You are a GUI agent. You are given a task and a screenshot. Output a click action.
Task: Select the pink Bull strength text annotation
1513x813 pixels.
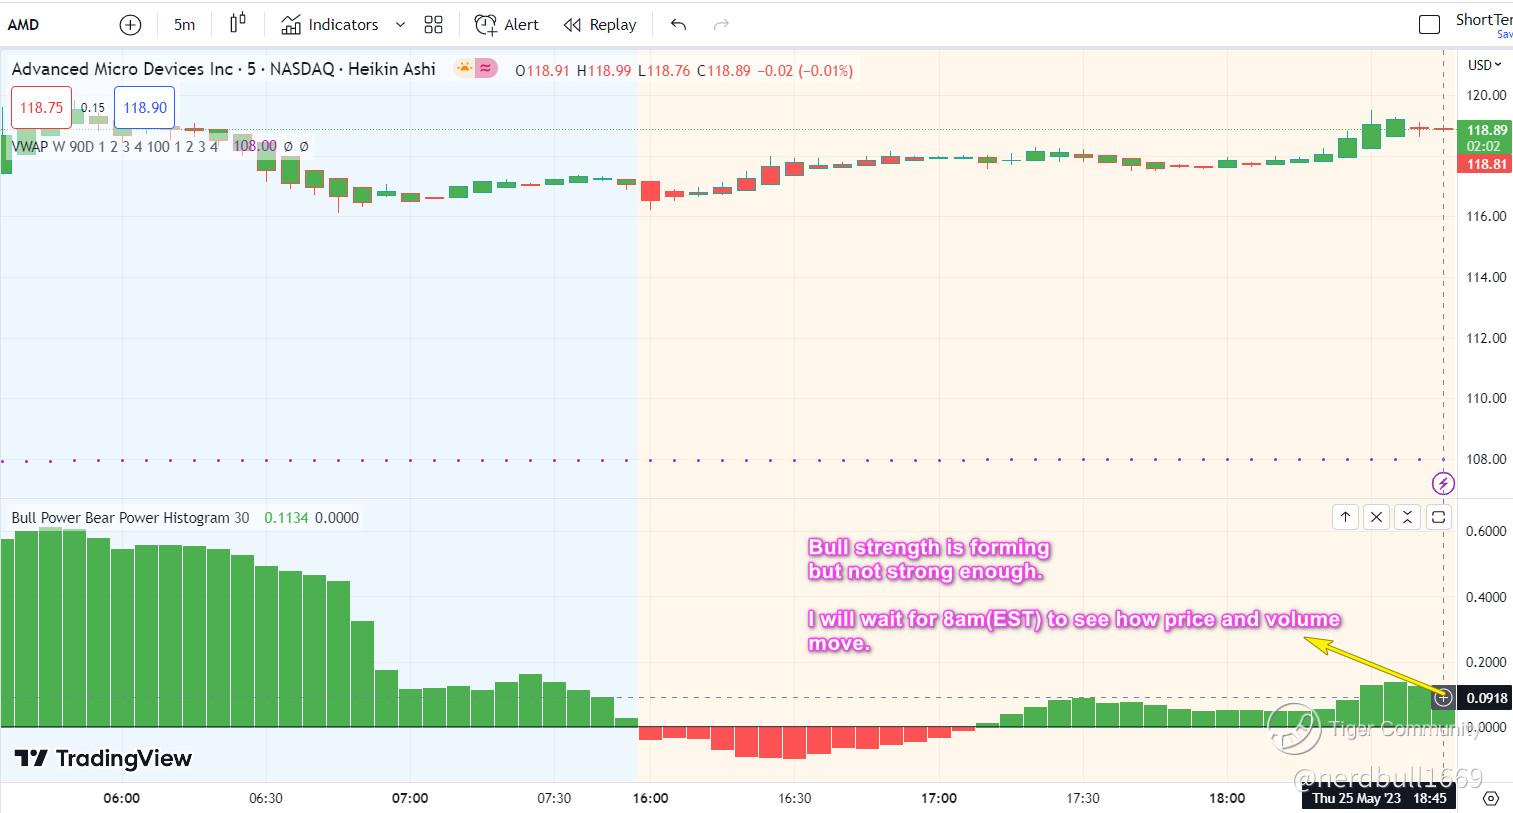pyautogui.click(x=1074, y=595)
